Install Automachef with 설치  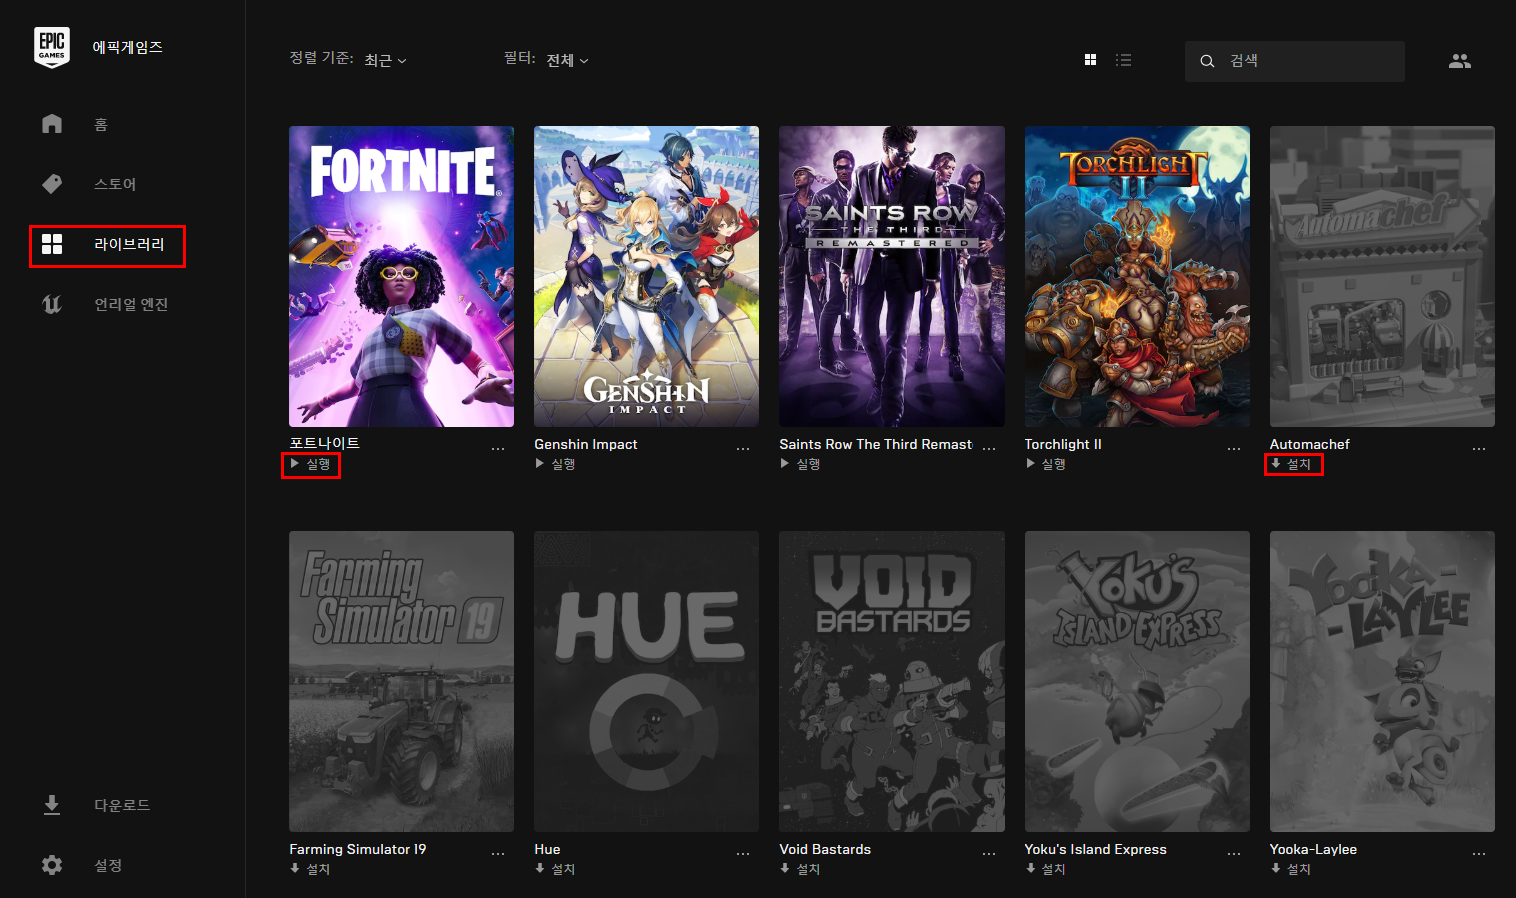tap(1291, 464)
